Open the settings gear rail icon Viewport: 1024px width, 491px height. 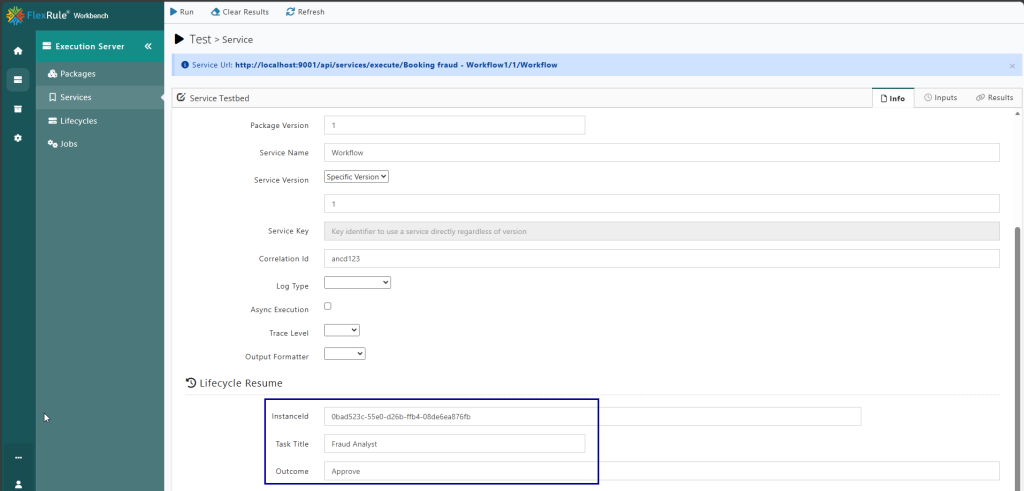tap(18, 138)
